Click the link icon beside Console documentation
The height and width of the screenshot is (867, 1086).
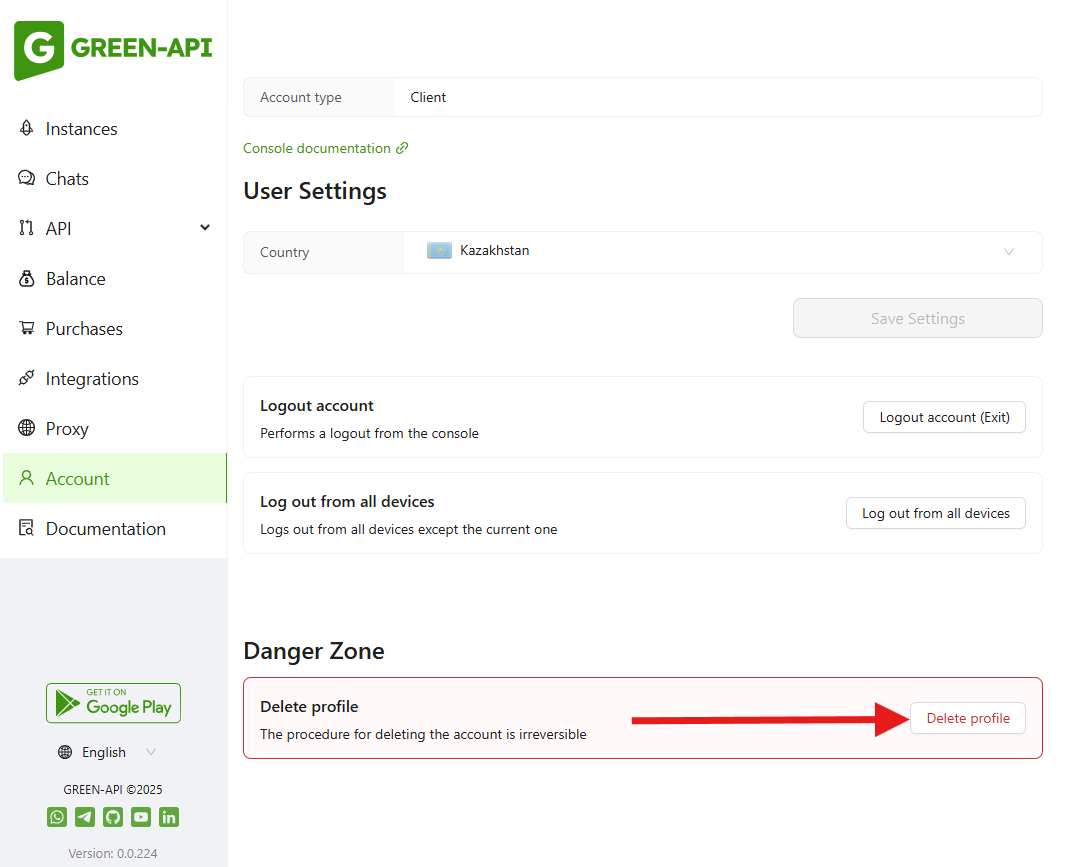pos(402,148)
